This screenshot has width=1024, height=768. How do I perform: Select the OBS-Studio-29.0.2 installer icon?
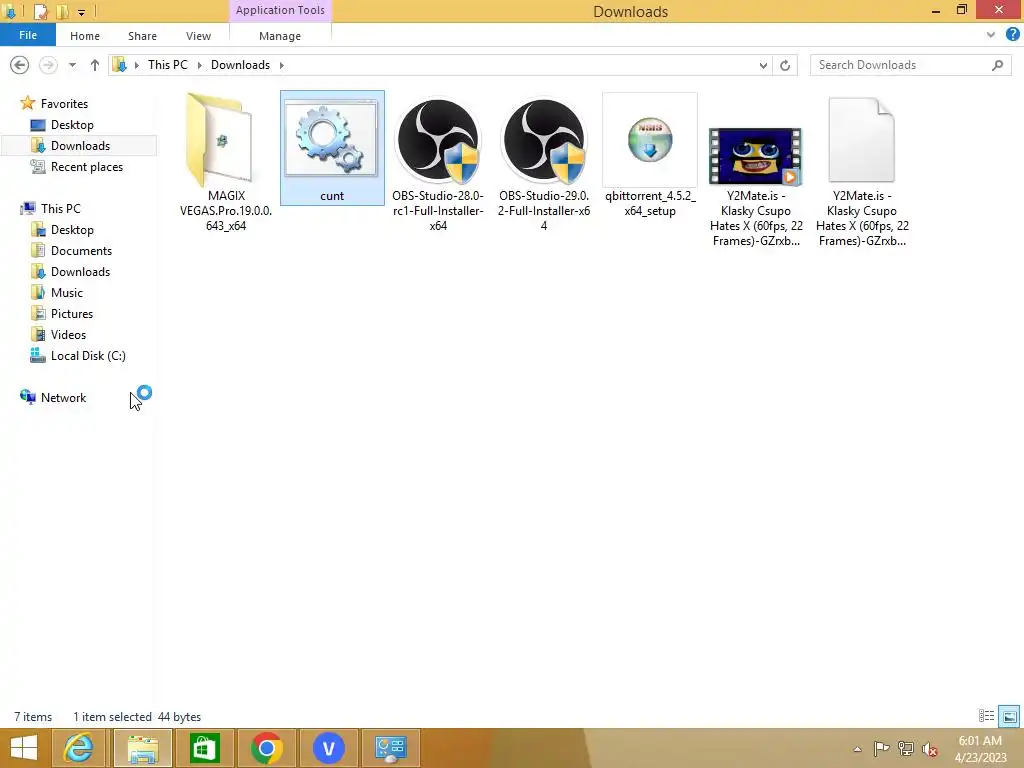[543, 140]
